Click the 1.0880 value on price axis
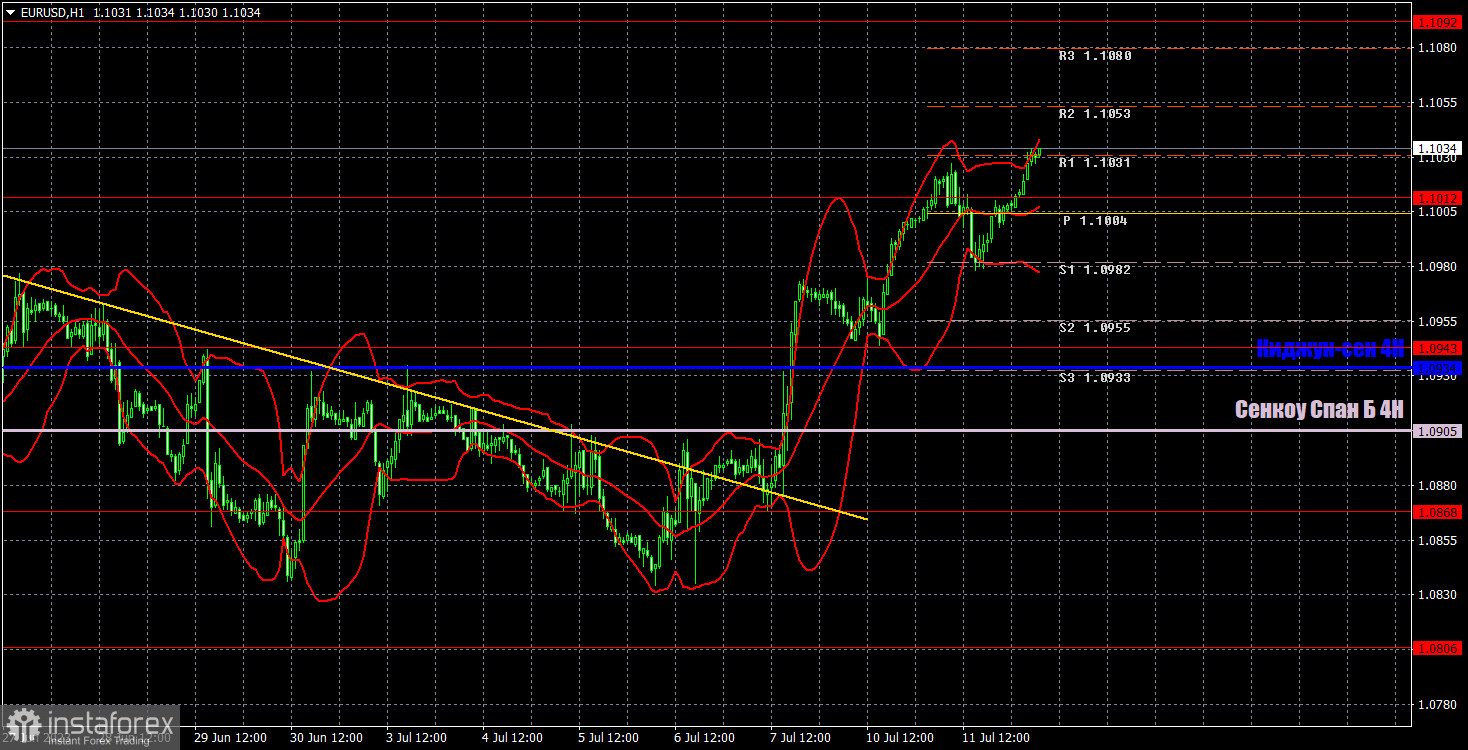Viewport: 1468px width, 750px height. [1438, 485]
